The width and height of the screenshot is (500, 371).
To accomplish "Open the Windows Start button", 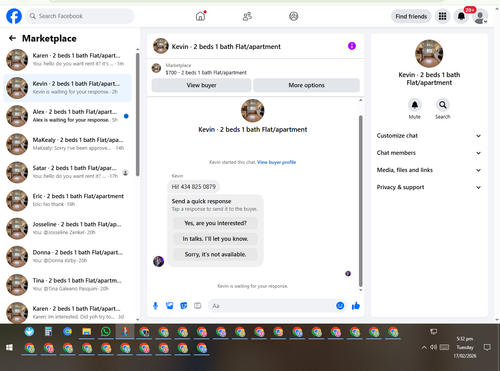I will point(9,348).
